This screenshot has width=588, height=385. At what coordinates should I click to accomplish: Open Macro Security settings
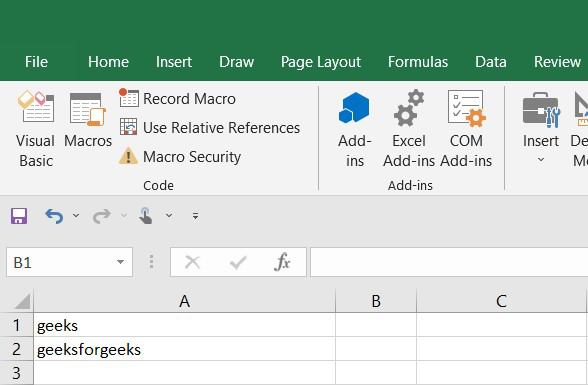180,157
